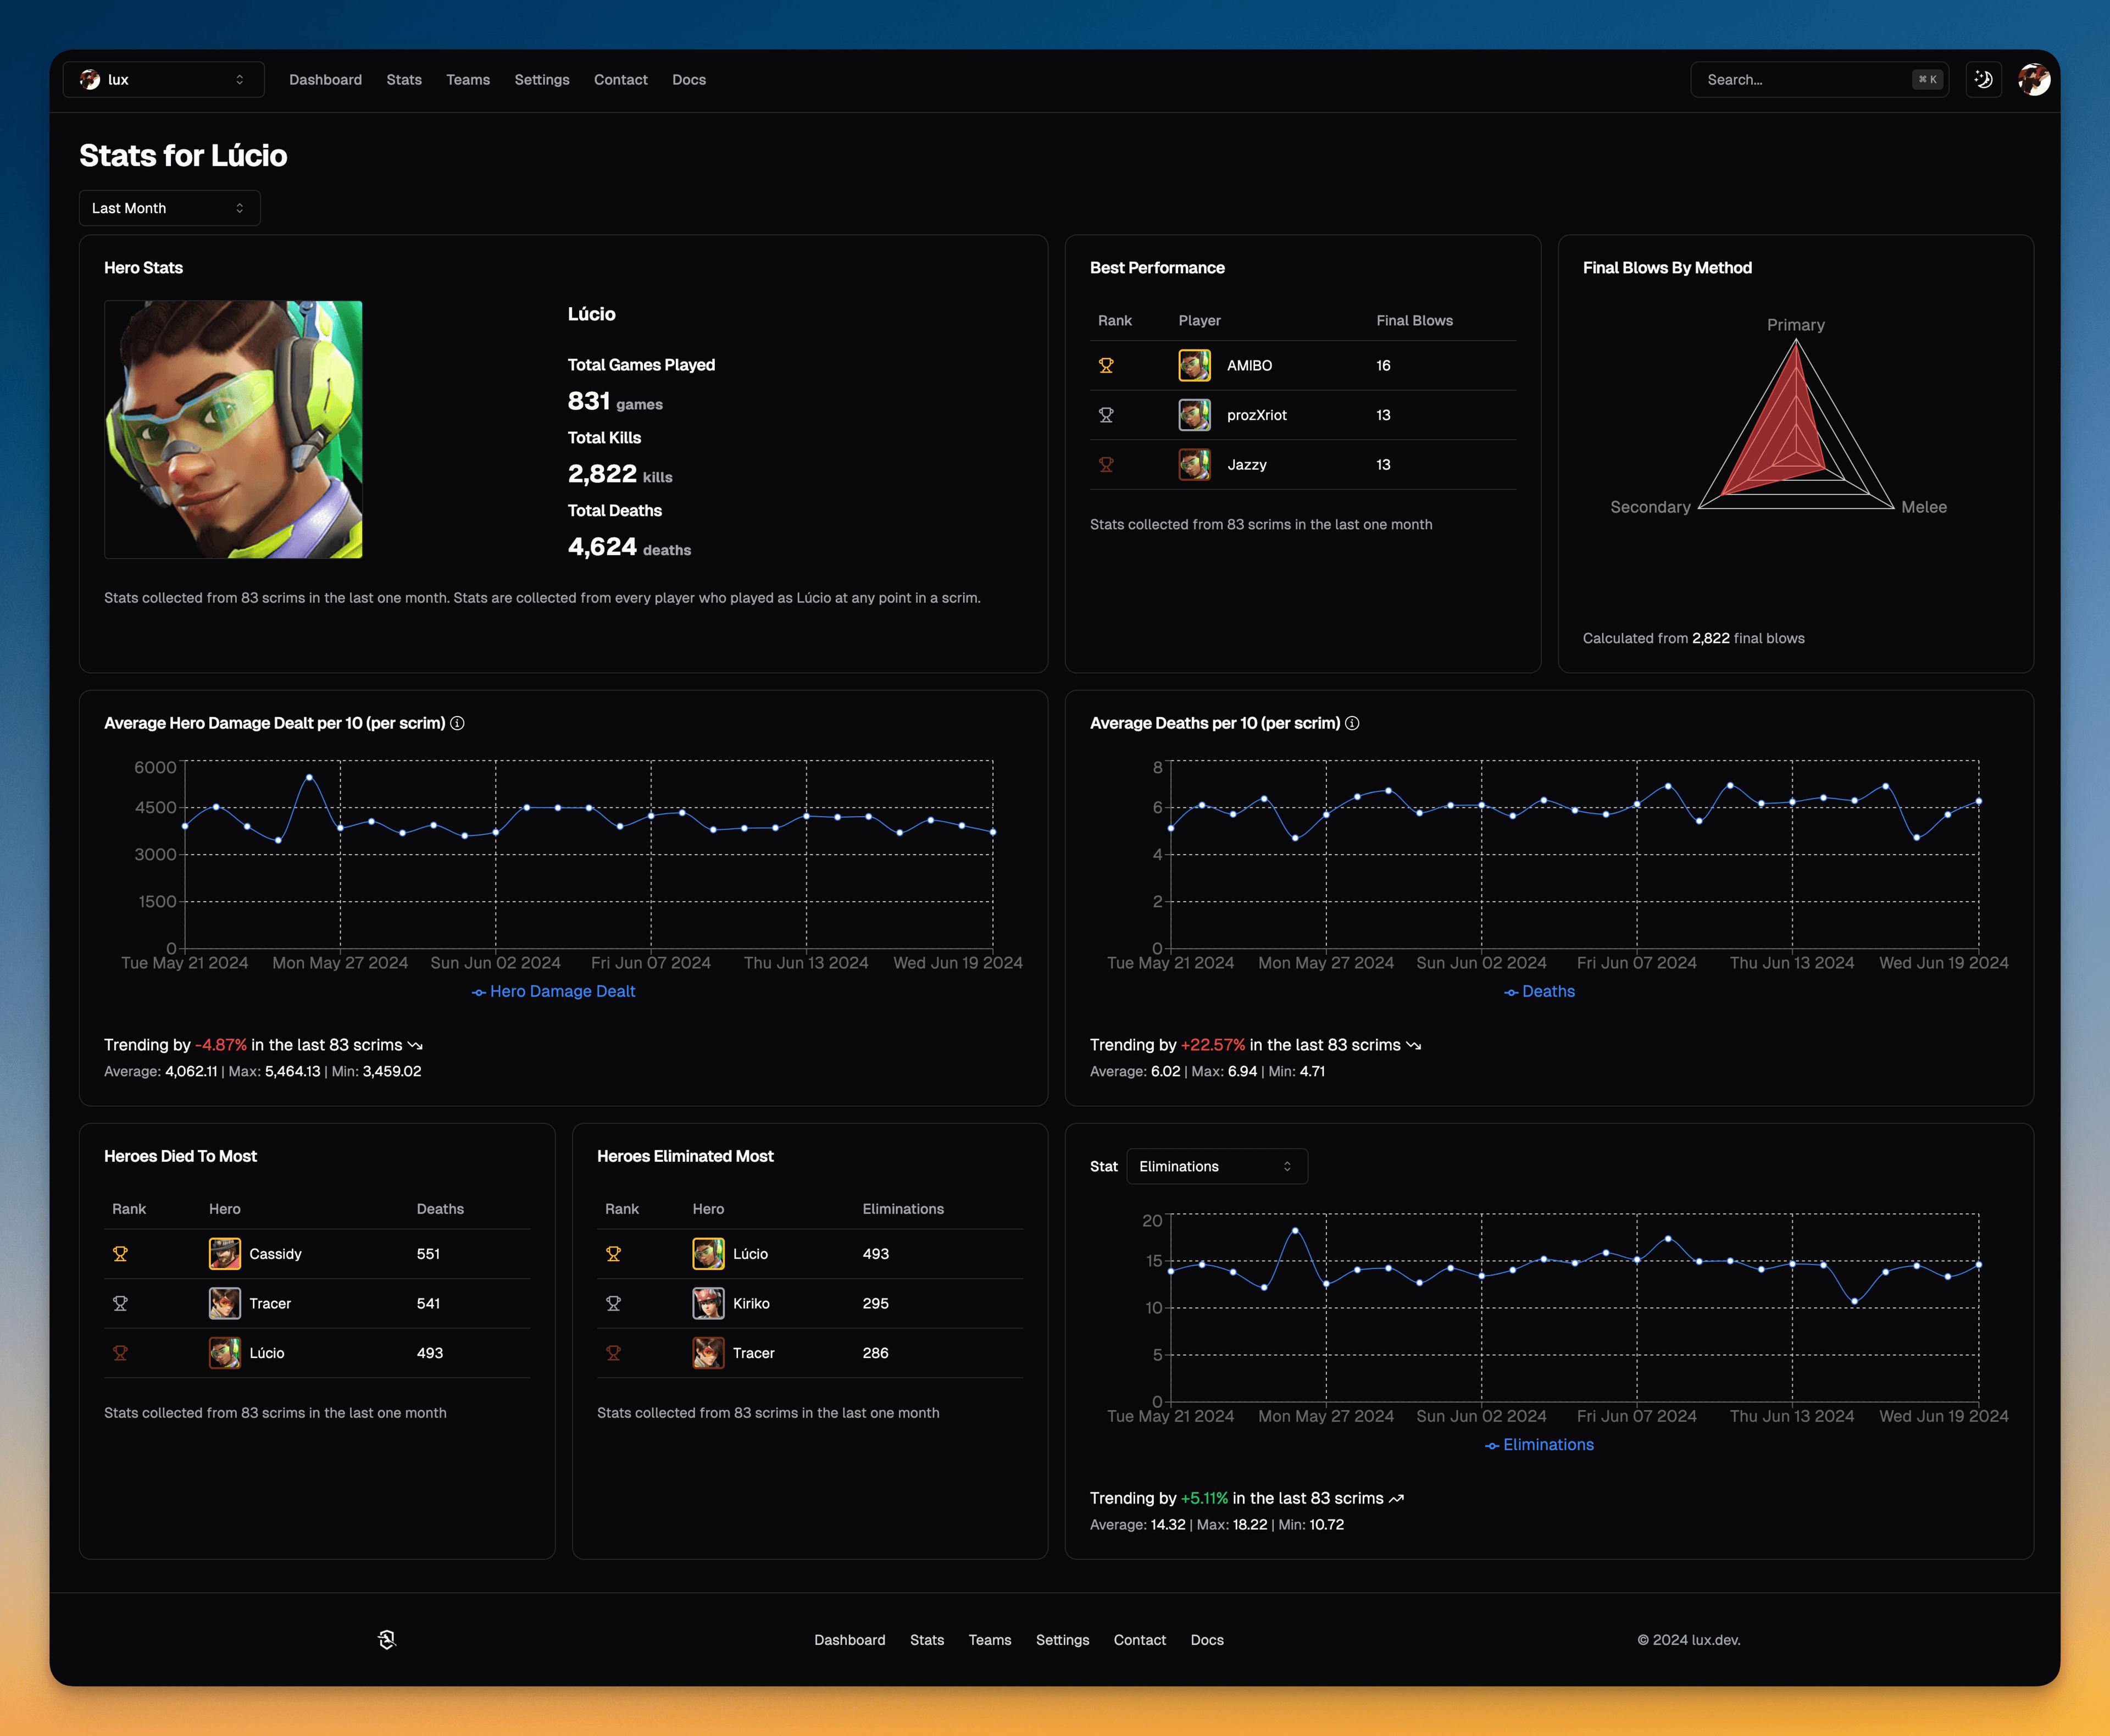Viewport: 2110px width, 1736px height.
Task: Click silver trophy in Kiriko row
Action: (613, 1303)
